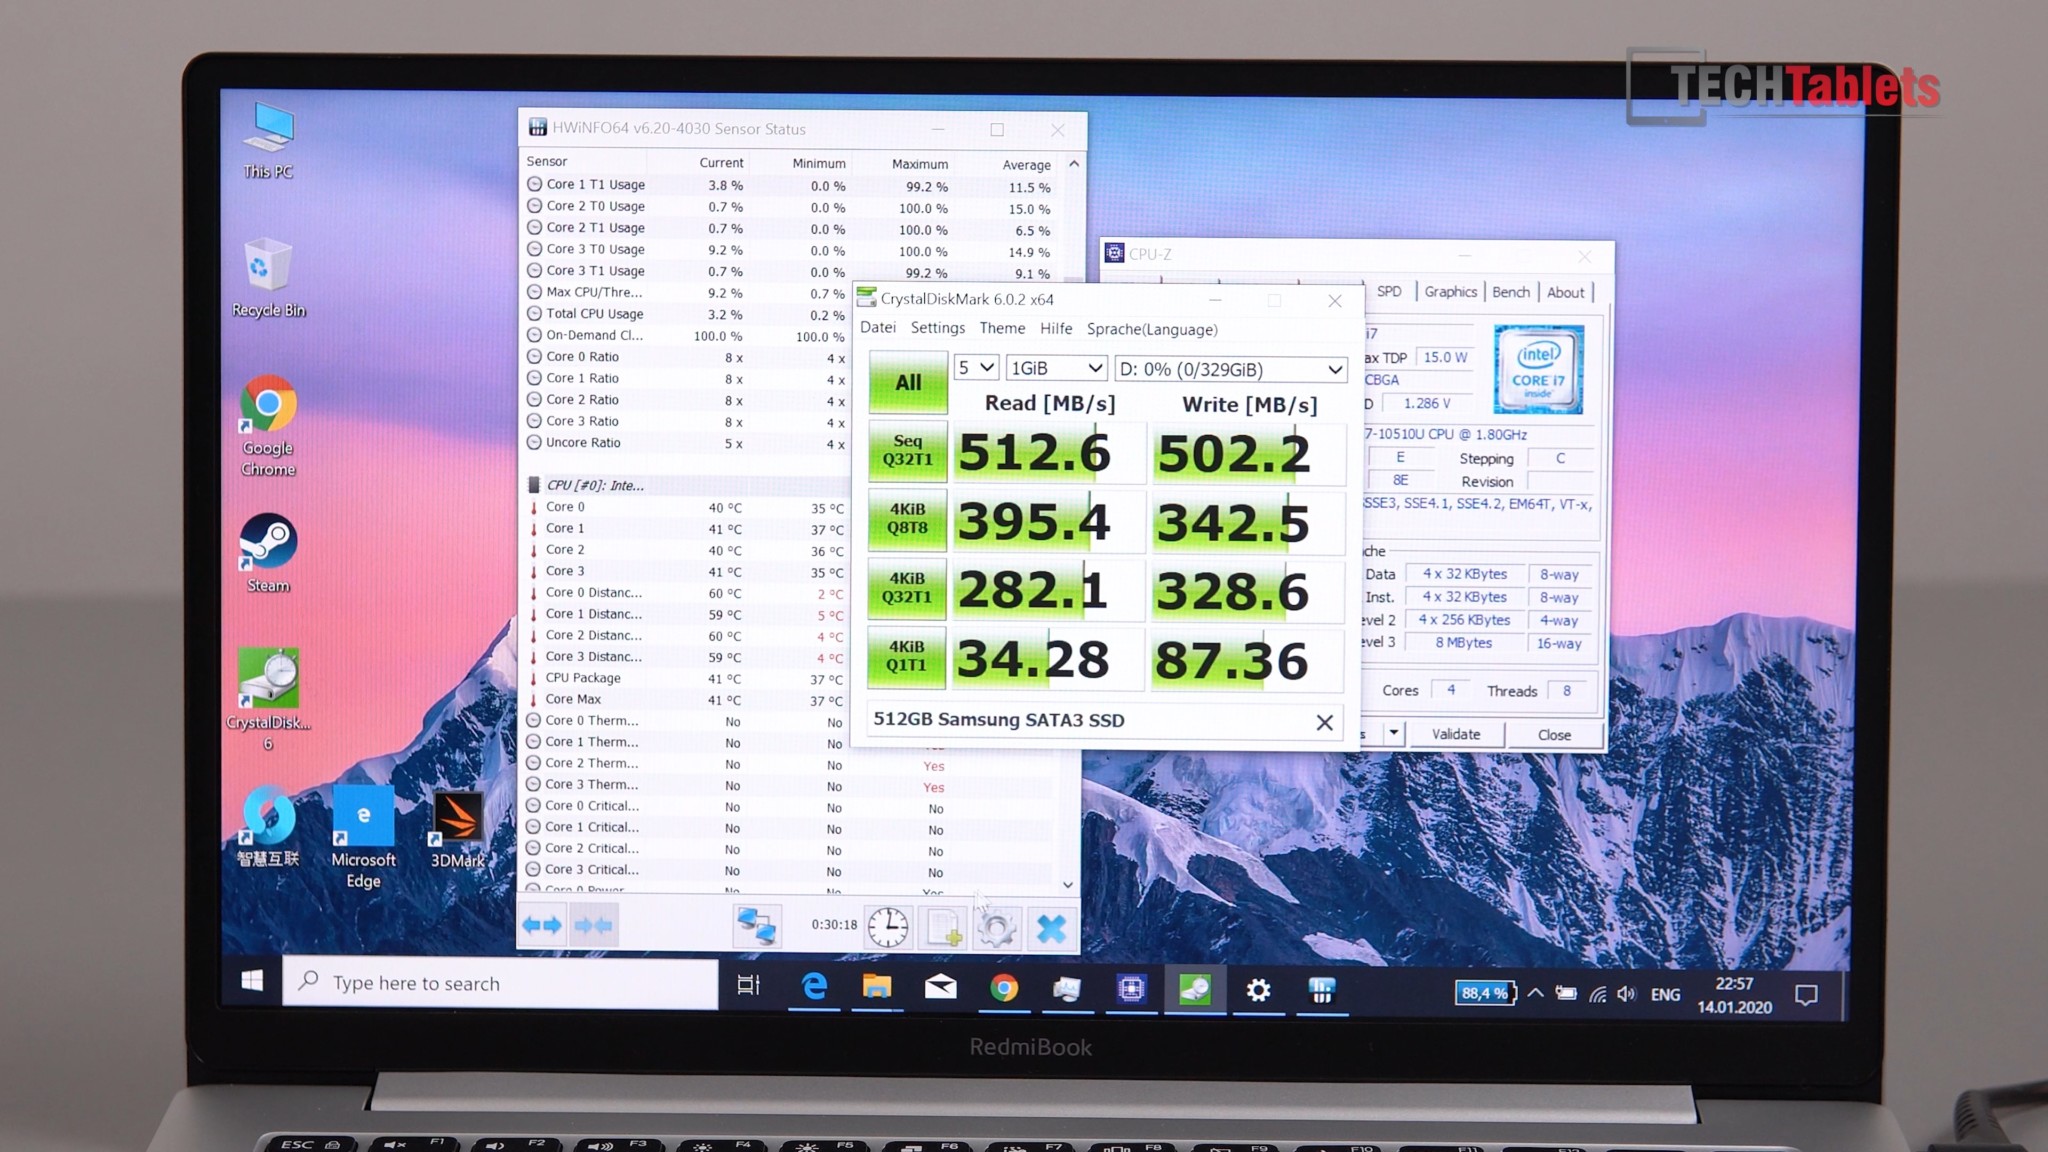Open Mail from the taskbar
The image size is (2048, 1152).
pyautogui.click(x=940, y=989)
